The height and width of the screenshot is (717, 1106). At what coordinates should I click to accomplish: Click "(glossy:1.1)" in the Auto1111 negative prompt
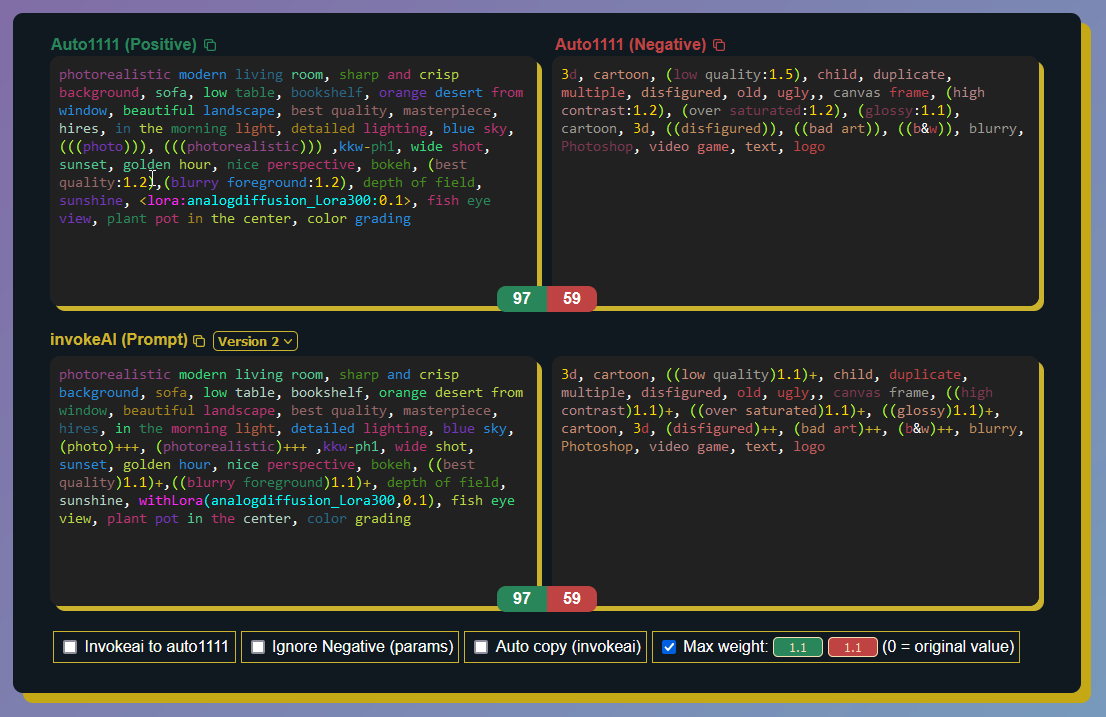click(906, 111)
